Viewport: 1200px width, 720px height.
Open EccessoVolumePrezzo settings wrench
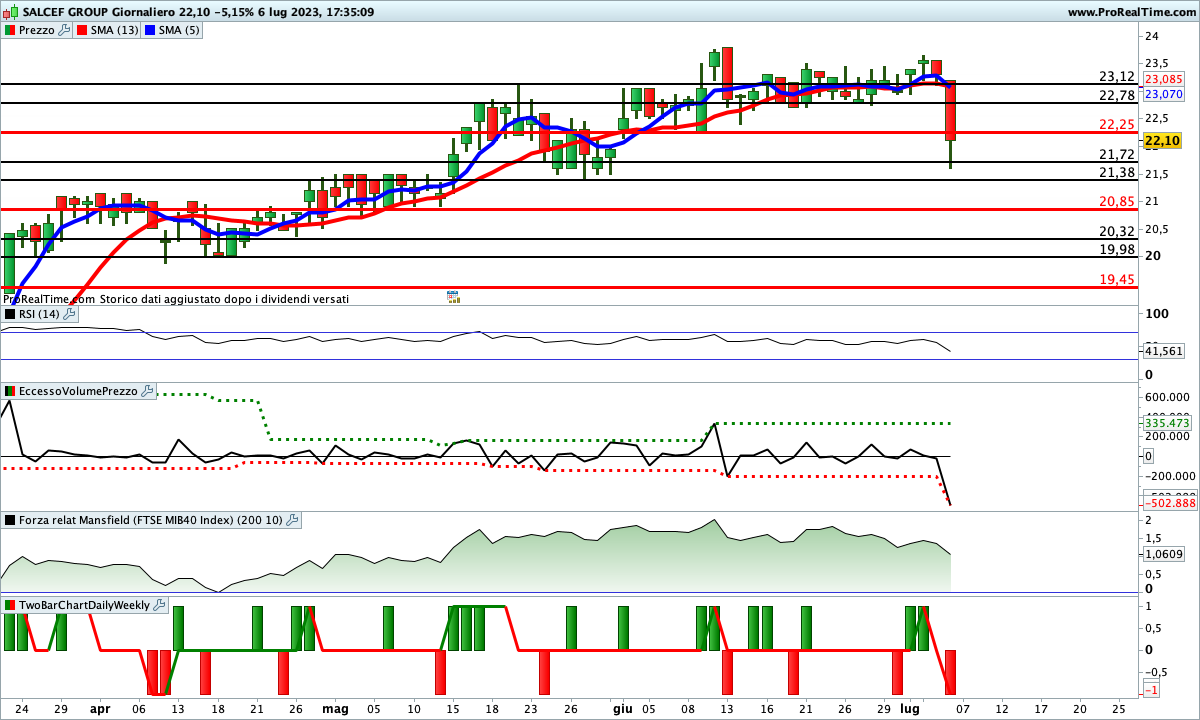pos(147,391)
